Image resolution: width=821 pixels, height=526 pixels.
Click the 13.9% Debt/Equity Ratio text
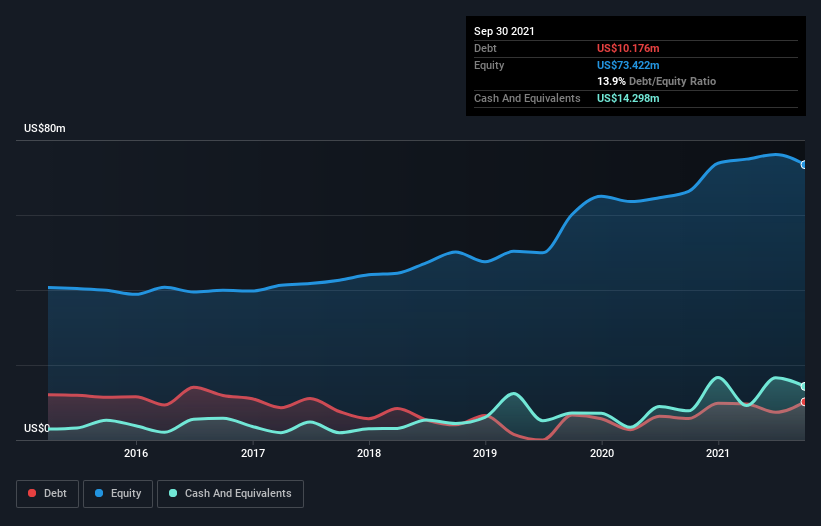click(657, 81)
